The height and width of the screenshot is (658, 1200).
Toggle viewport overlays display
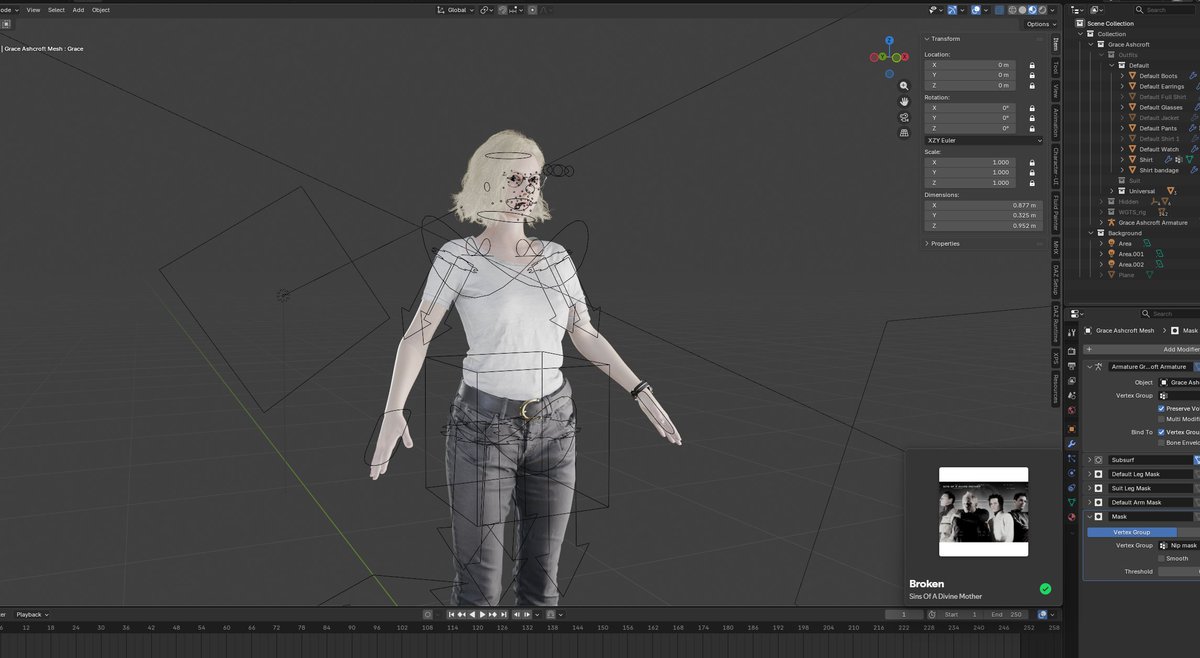pyautogui.click(x=976, y=10)
